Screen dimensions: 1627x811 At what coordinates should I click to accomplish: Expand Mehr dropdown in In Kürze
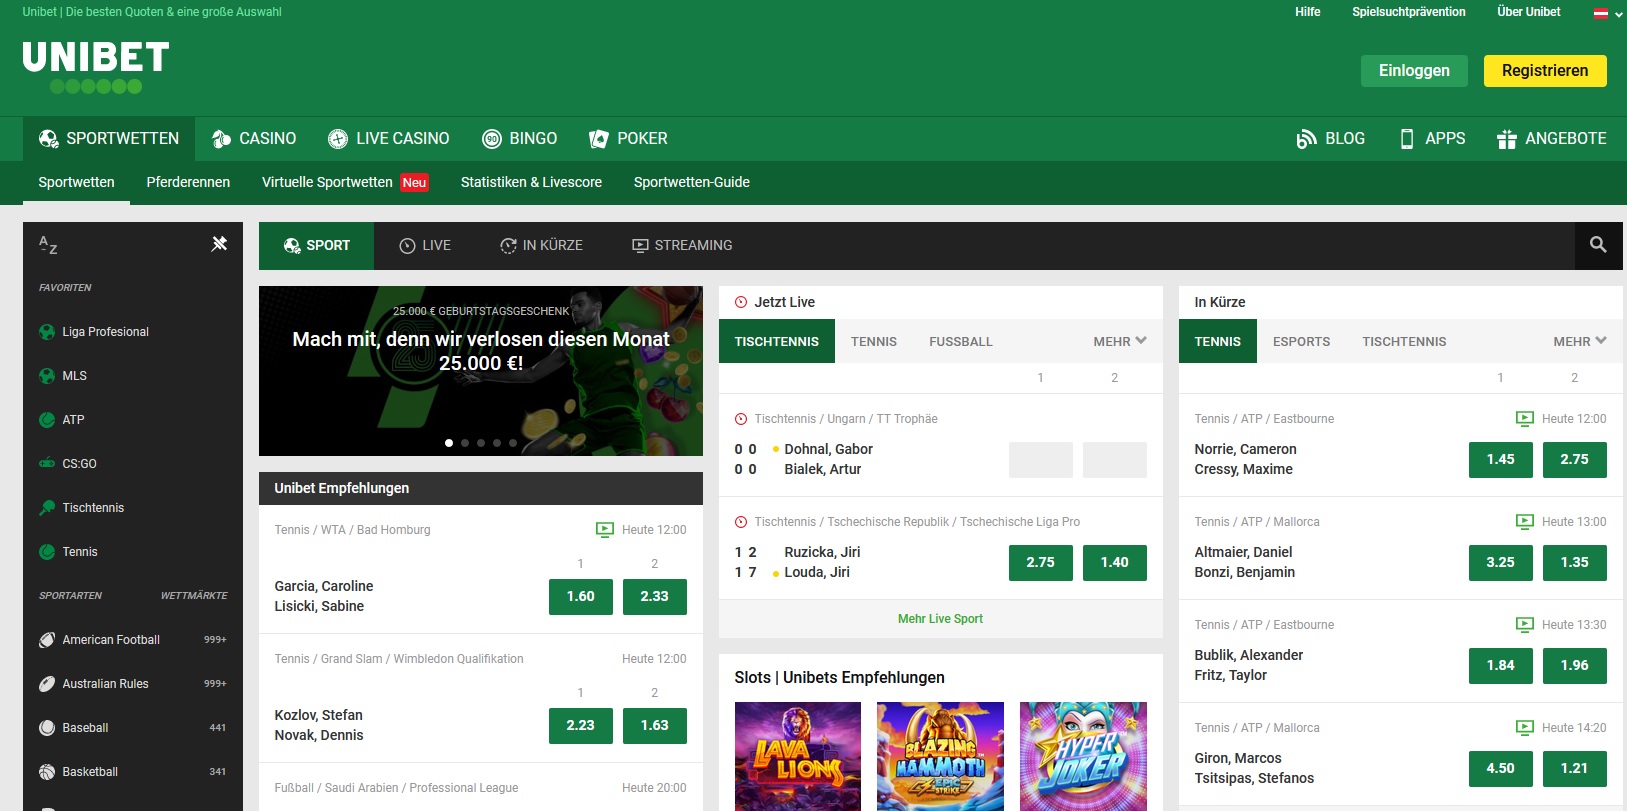tap(1579, 341)
